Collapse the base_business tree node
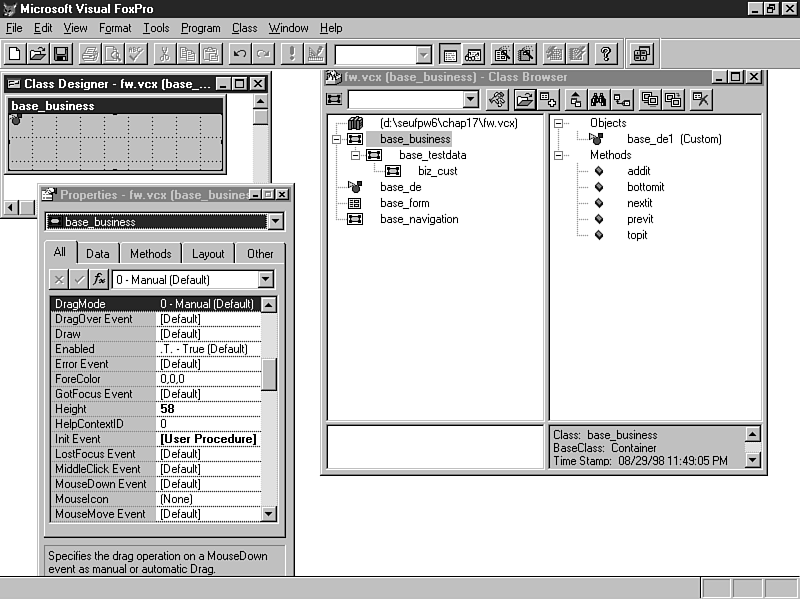The height and width of the screenshot is (600, 800). point(337,139)
